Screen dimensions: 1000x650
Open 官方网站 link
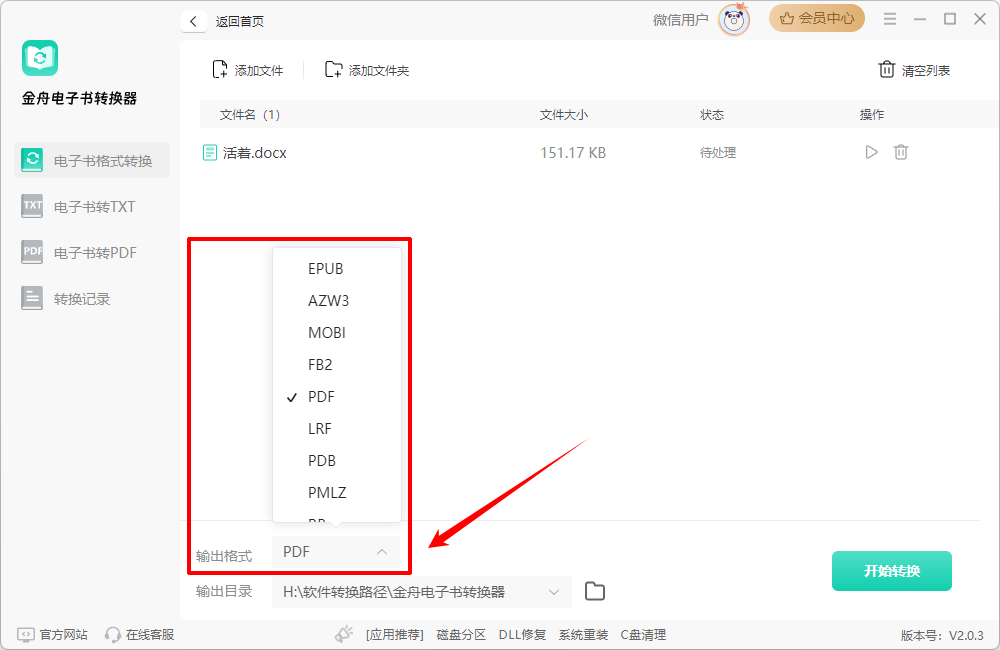pyautogui.click(x=52, y=635)
